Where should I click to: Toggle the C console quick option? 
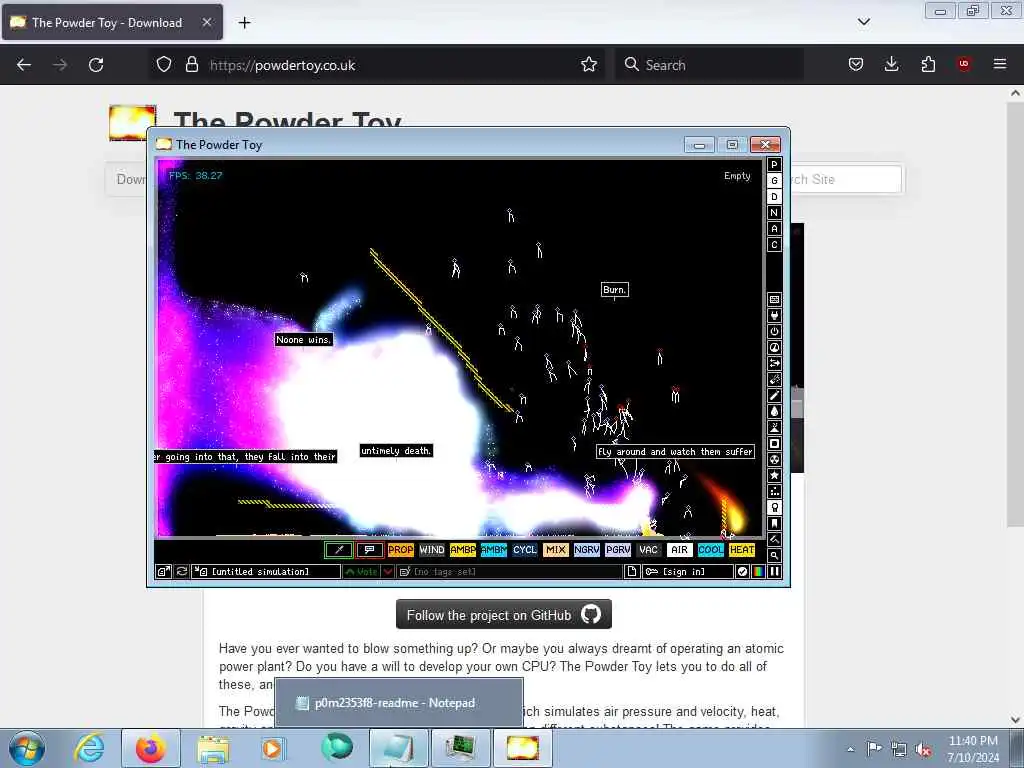[x=775, y=245]
